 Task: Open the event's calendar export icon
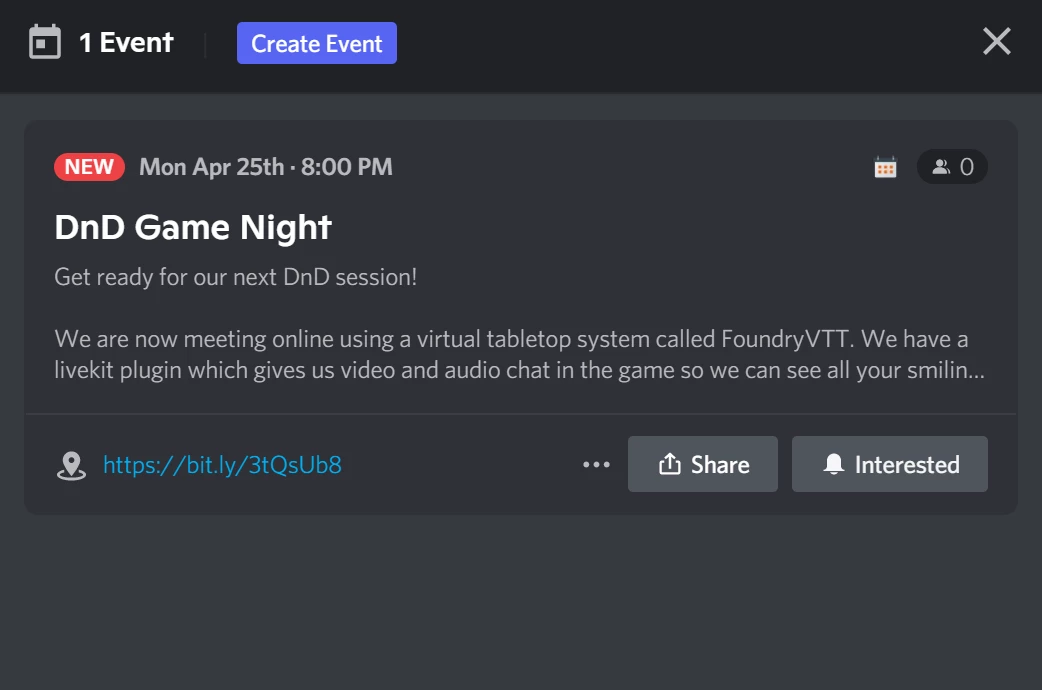tap(884, 166)
